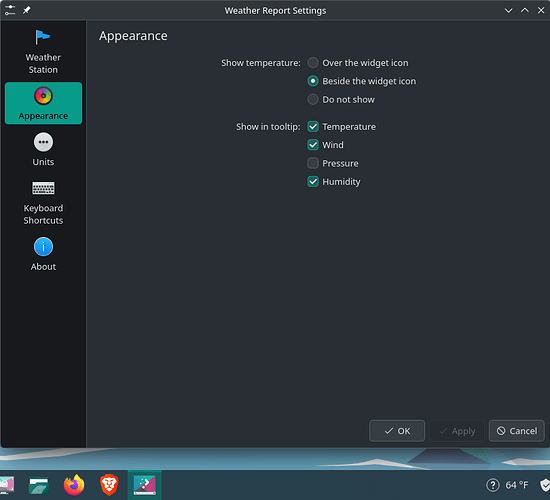Image resolution: width=550 pixels, height=500 pixels.
Task: Click the Show temperature label
Action: 261,63
